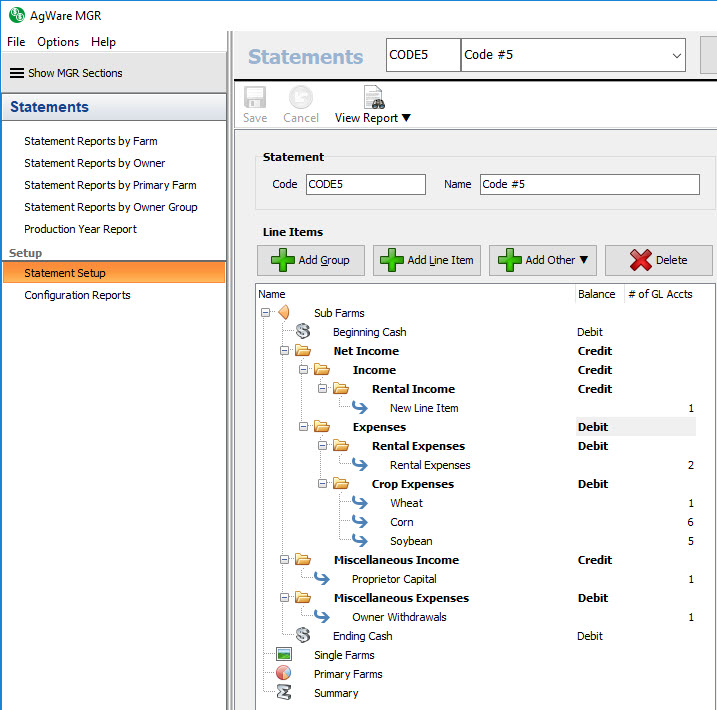This screenshot has height=710, width=717.
Task: Click the statement Name input field
Action: [x=588, y=184]
